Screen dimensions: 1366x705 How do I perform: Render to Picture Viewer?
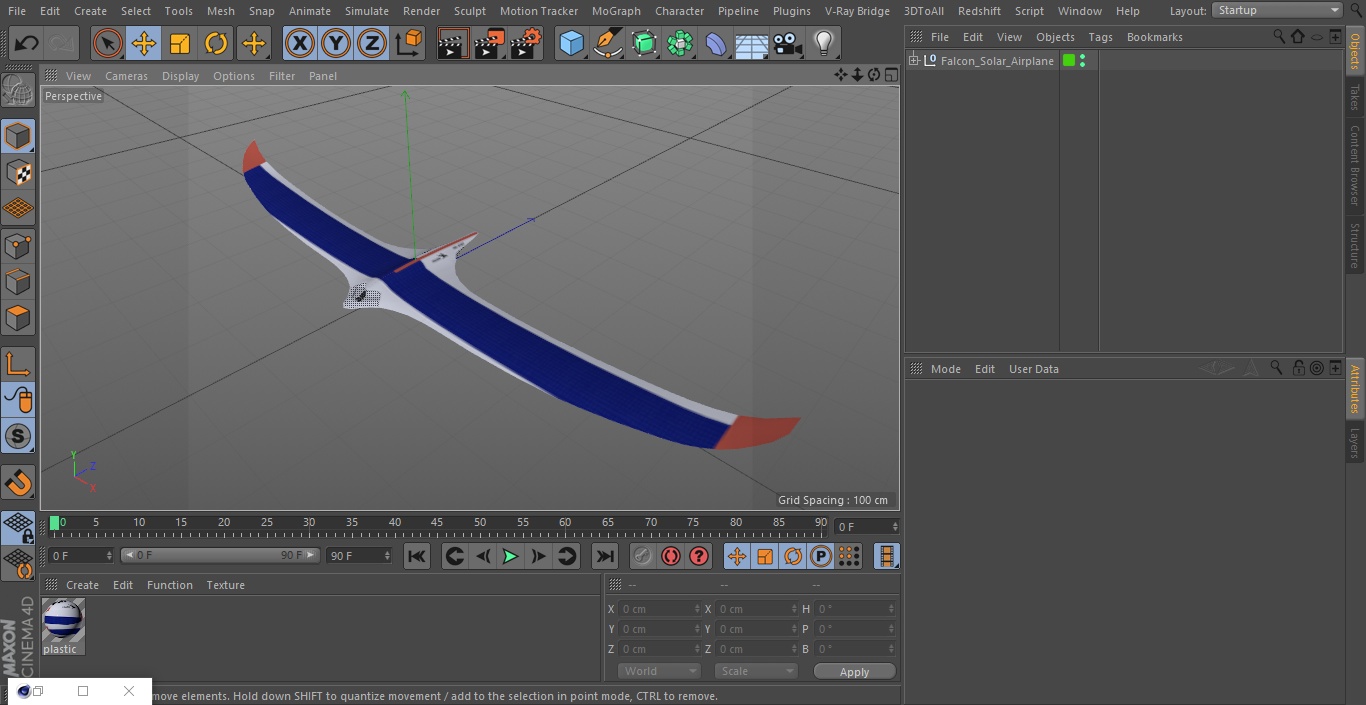489,44
